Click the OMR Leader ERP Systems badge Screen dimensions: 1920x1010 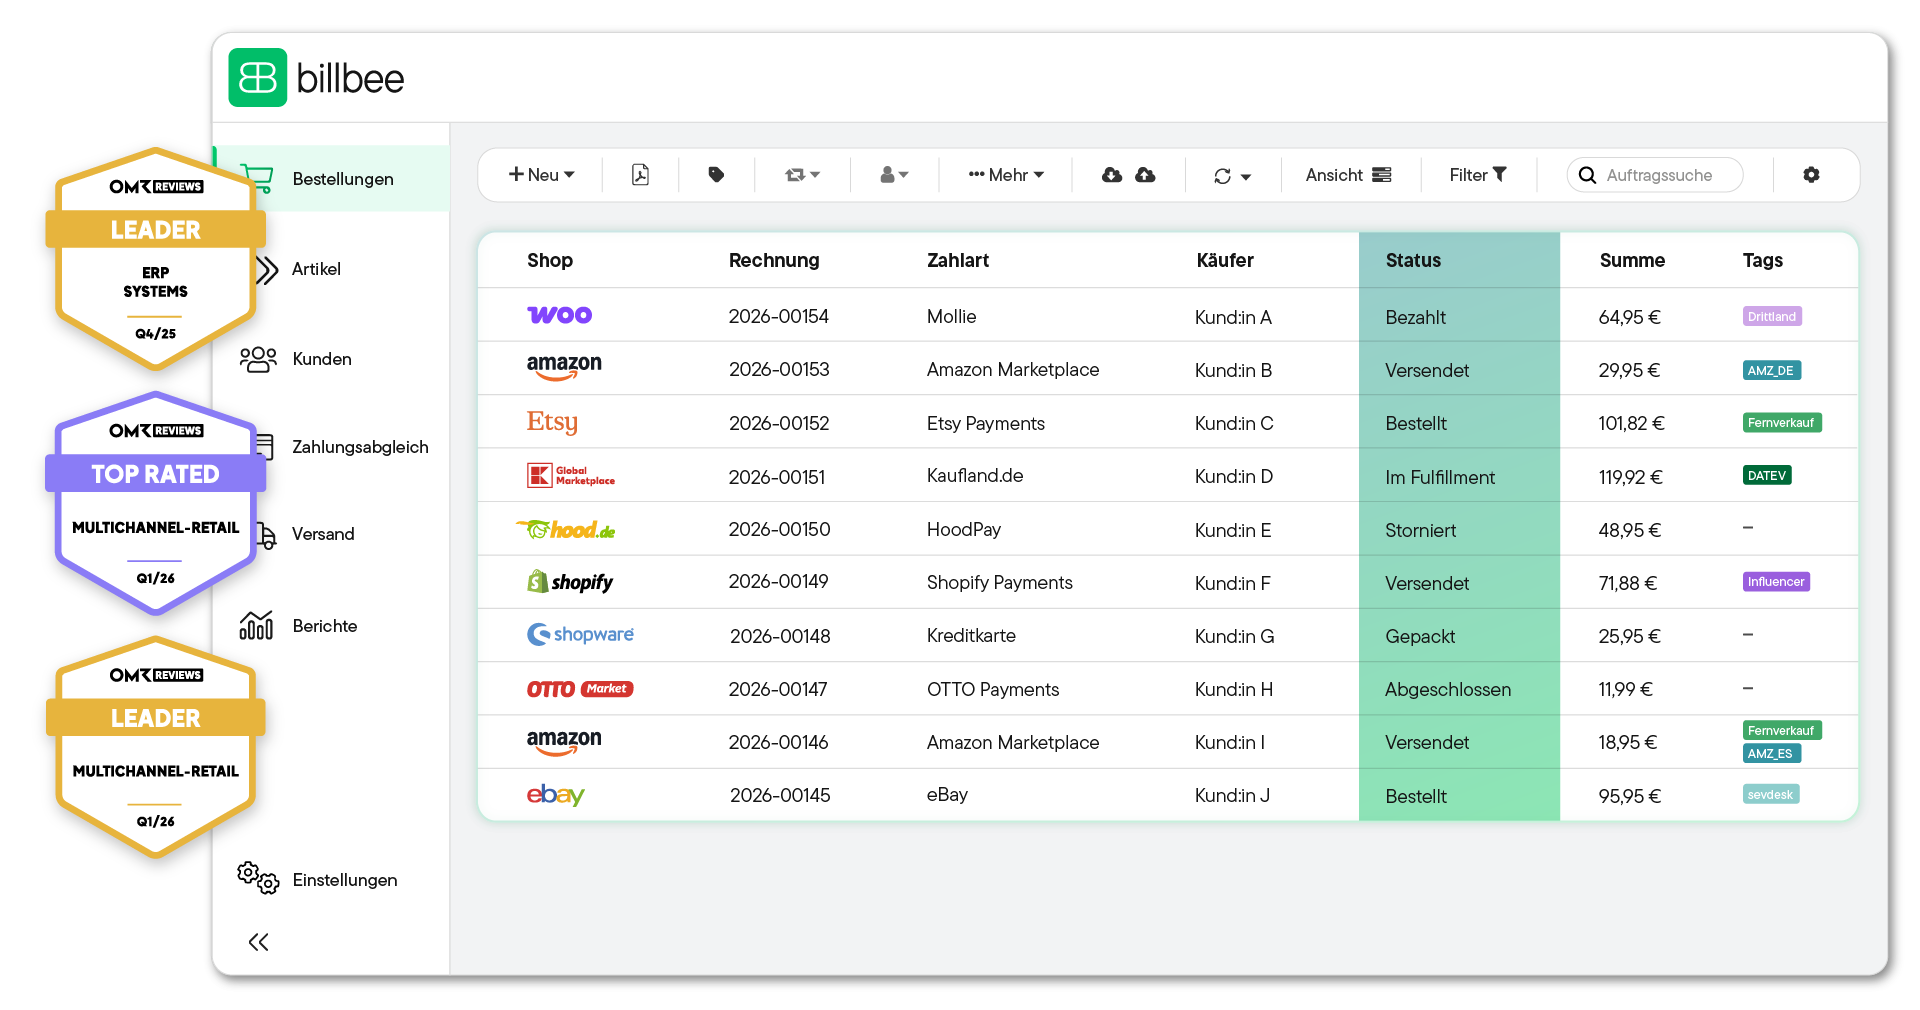tap(155, 258)
